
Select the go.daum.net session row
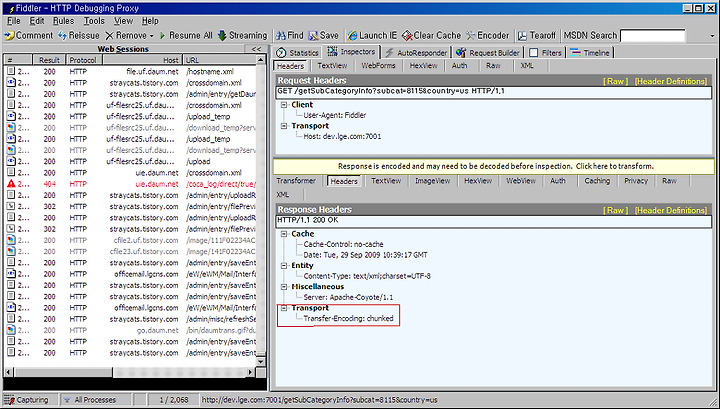(x=131, y=330)
